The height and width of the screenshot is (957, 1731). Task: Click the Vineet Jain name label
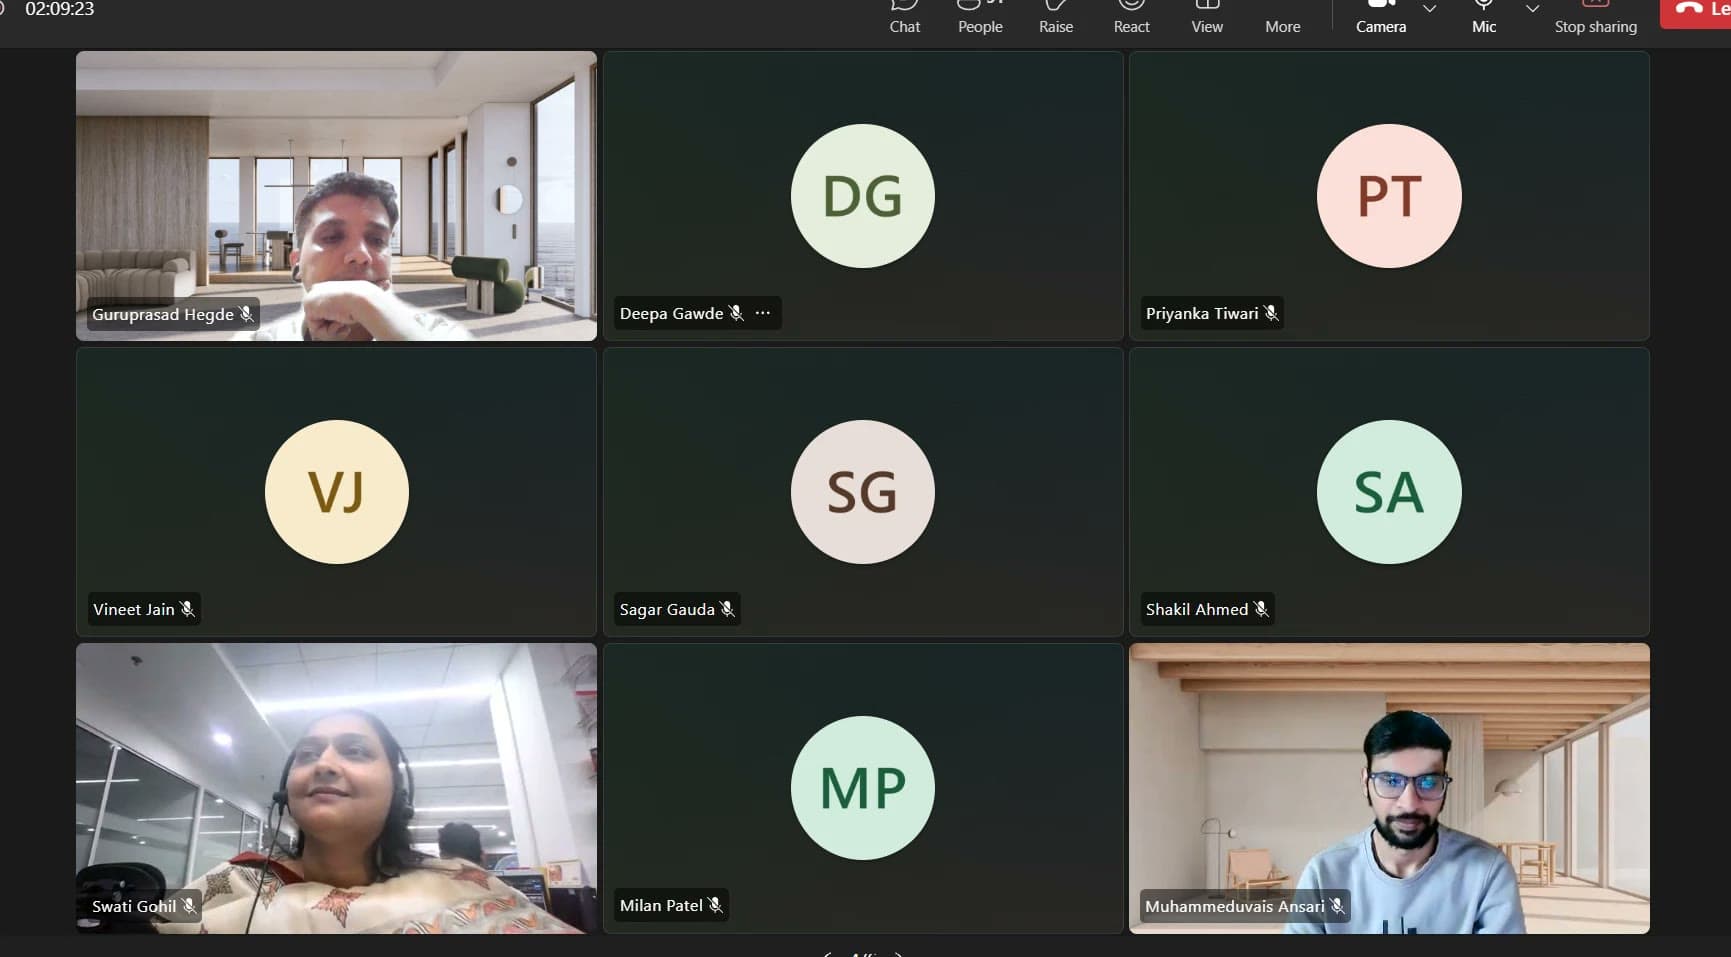[x=134, y=609]
